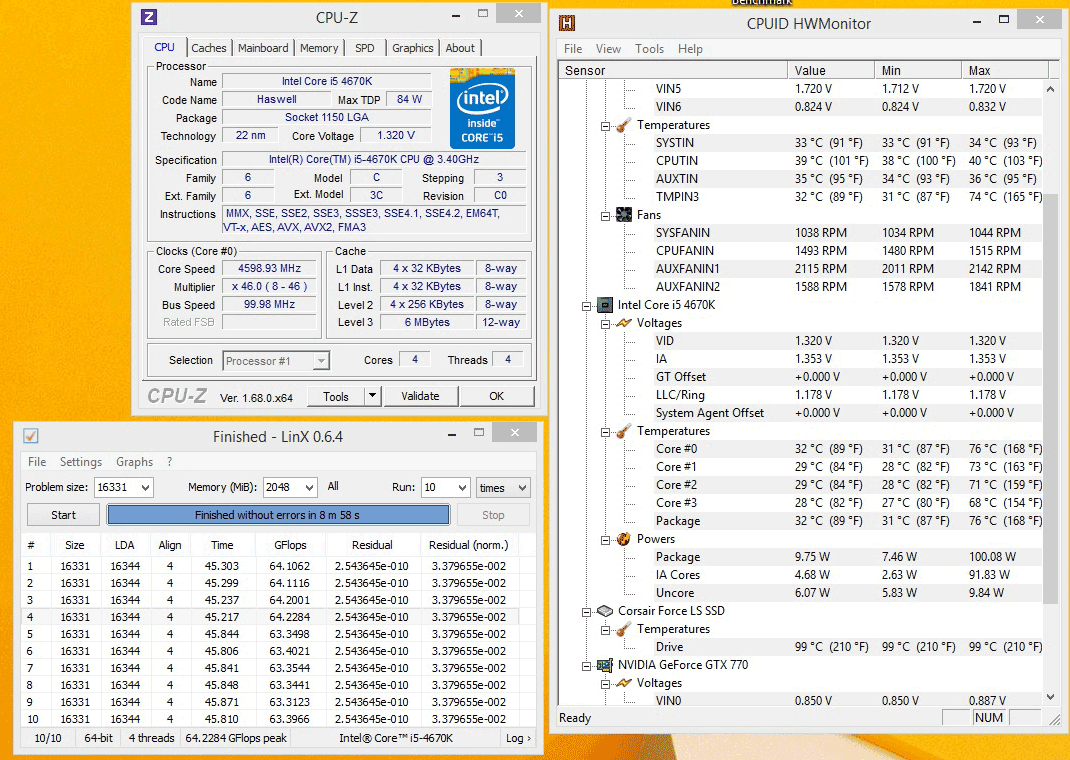Click the NVIDIA GeForce GTX 770 card icon

pyautogui.click(x=604, y=665)
